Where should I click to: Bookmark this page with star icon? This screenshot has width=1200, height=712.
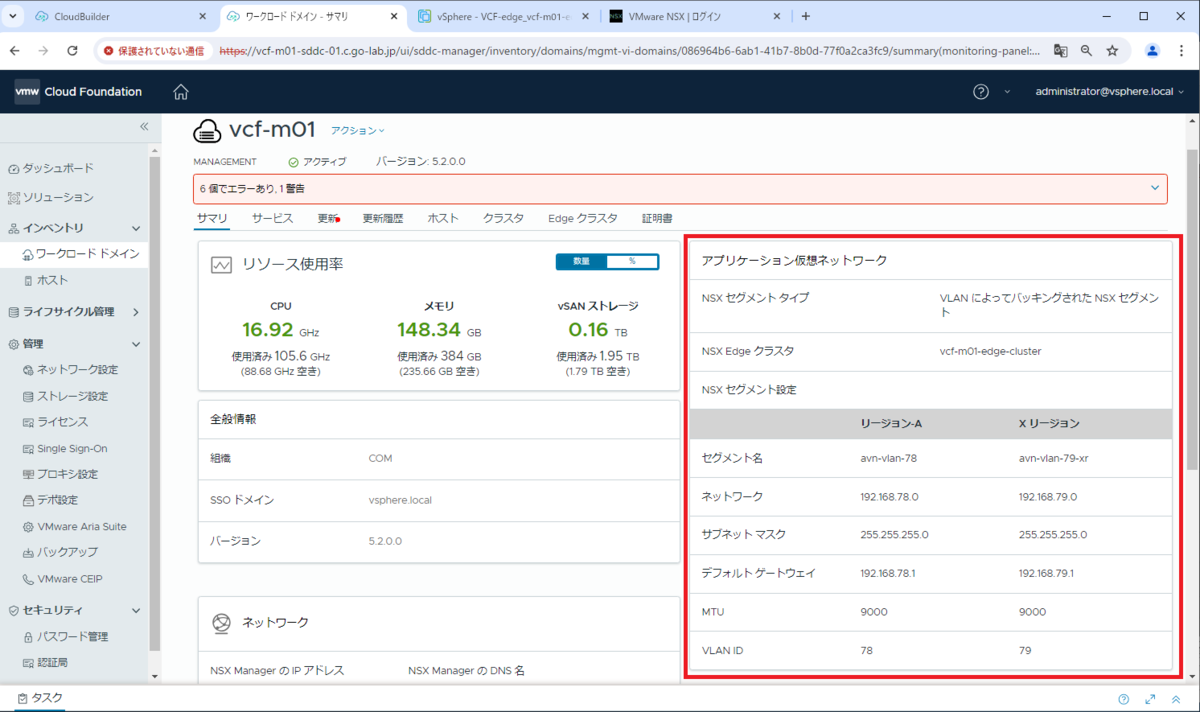pos(1112,50)
